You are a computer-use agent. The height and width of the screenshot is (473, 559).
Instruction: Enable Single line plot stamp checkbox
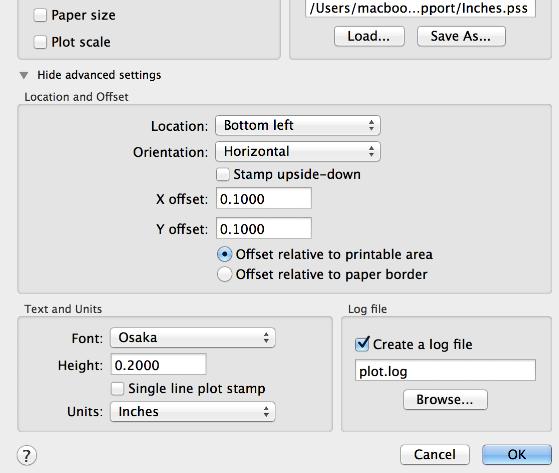(x=117, y=389)
